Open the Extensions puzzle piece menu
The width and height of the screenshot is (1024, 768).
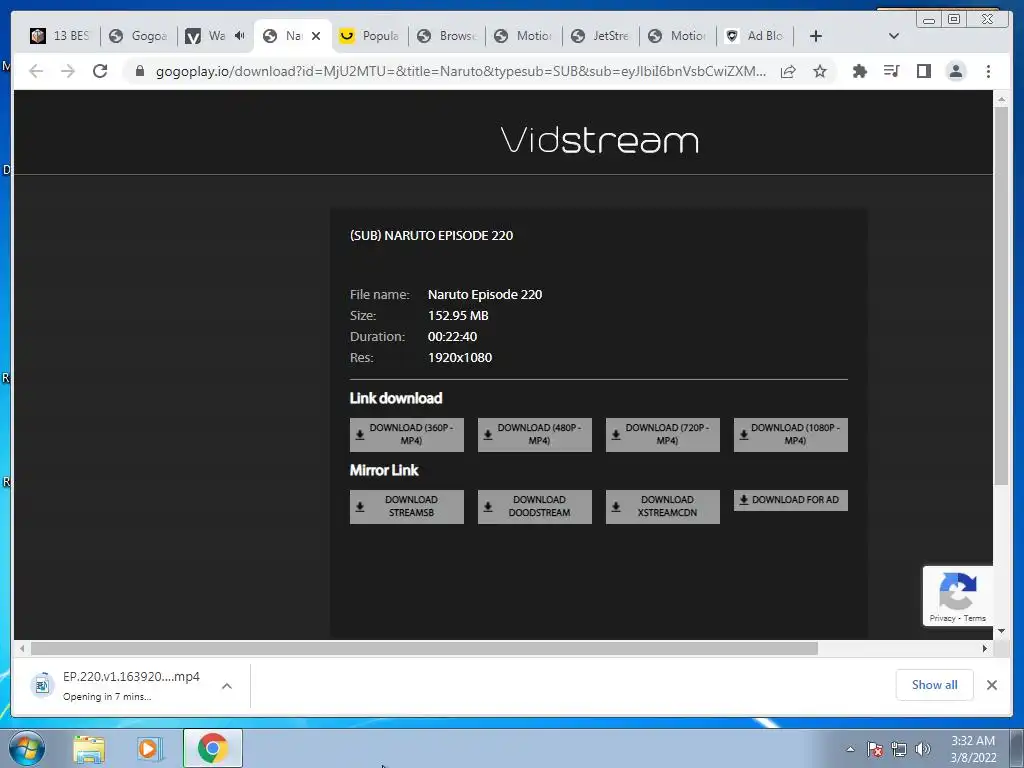pos(859,71)
